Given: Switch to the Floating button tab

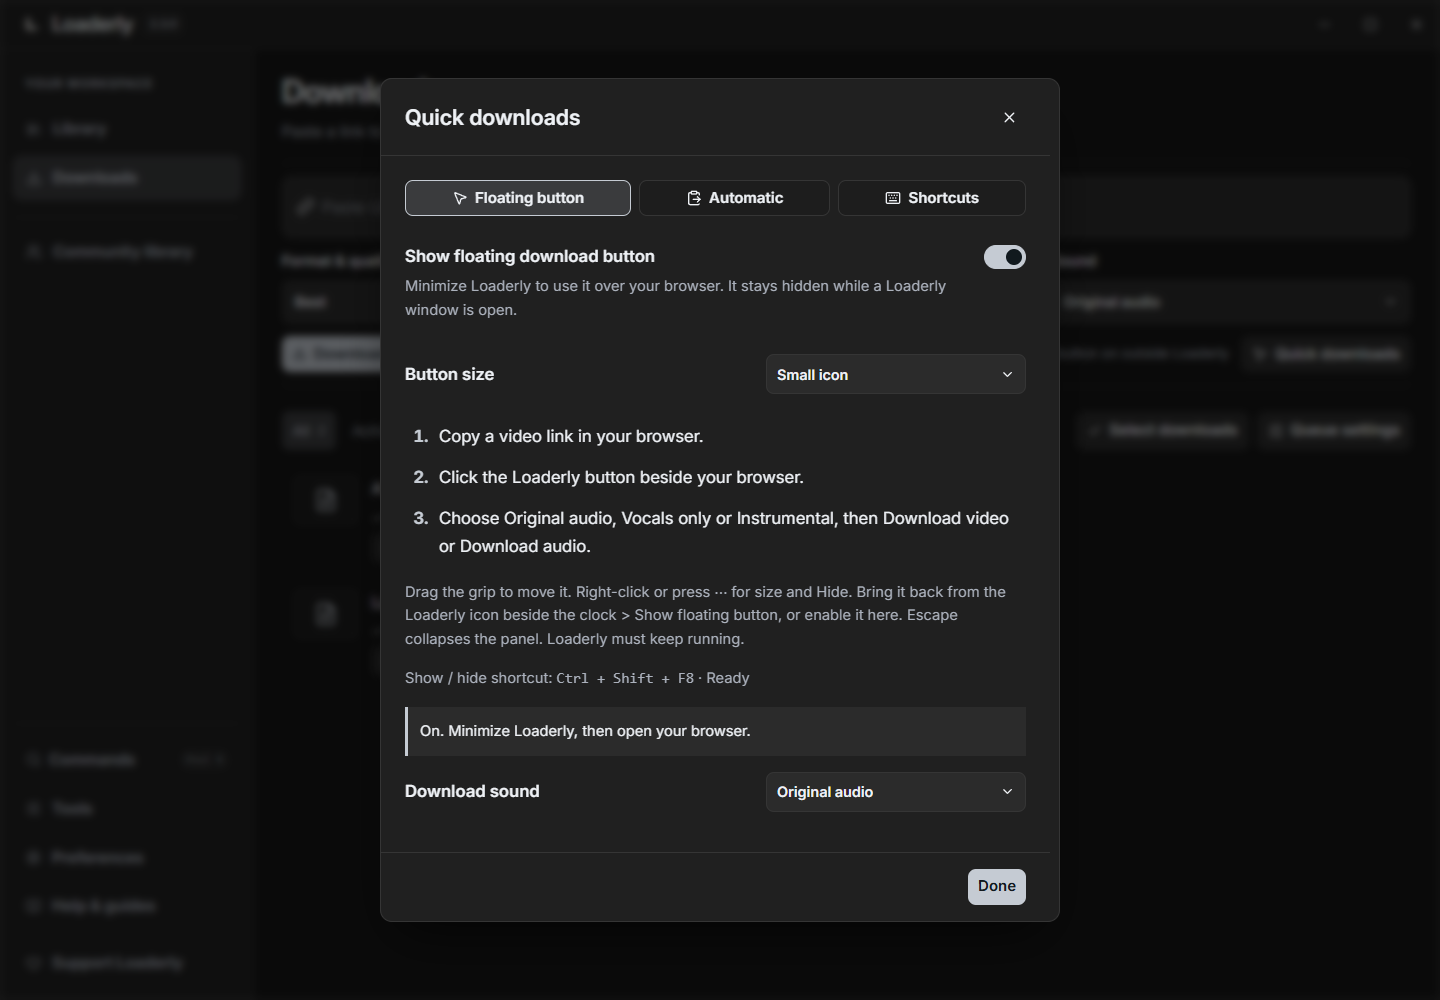Looking at the screenshot, I should click(x=518, y=198).
